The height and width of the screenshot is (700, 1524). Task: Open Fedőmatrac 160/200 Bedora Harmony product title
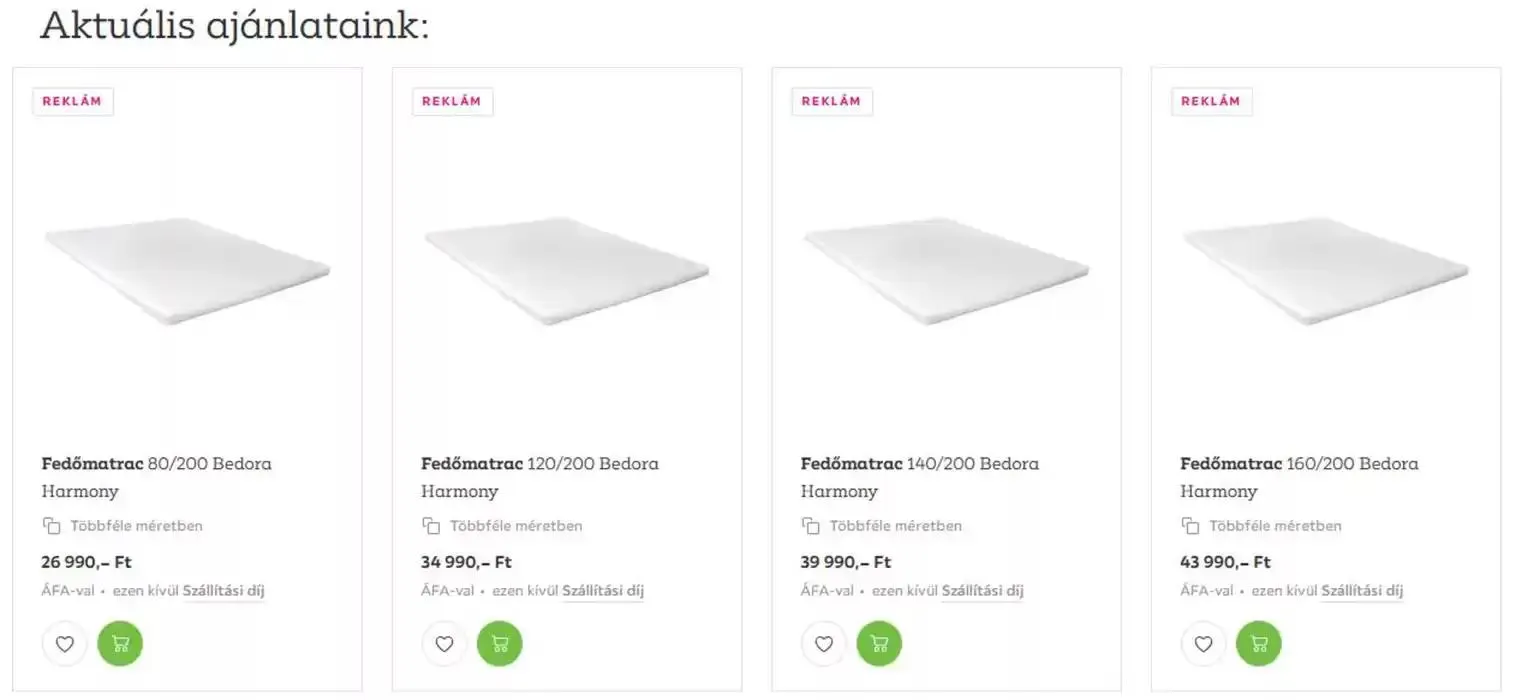click(x=1298, y=477)
